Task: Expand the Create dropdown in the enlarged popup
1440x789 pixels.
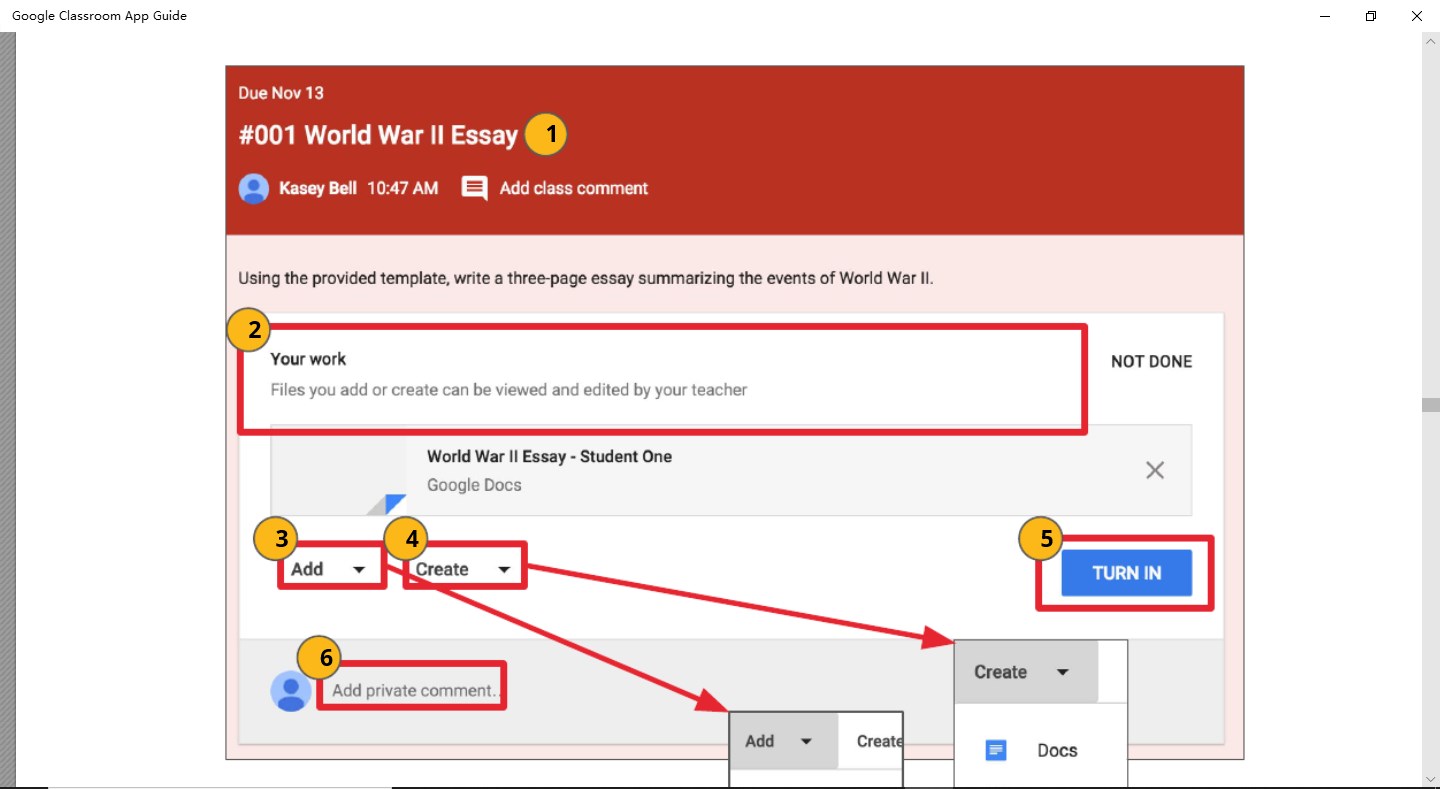Action: 1025,672
